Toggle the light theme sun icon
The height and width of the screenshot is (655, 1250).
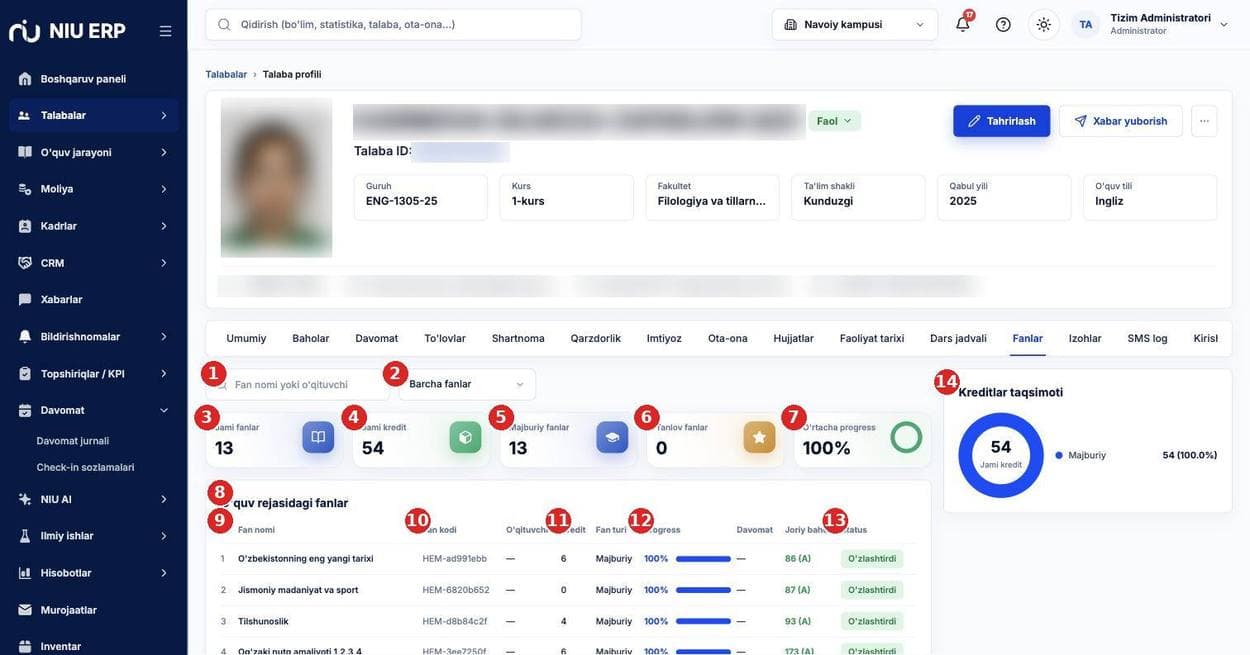point(1044,24)
